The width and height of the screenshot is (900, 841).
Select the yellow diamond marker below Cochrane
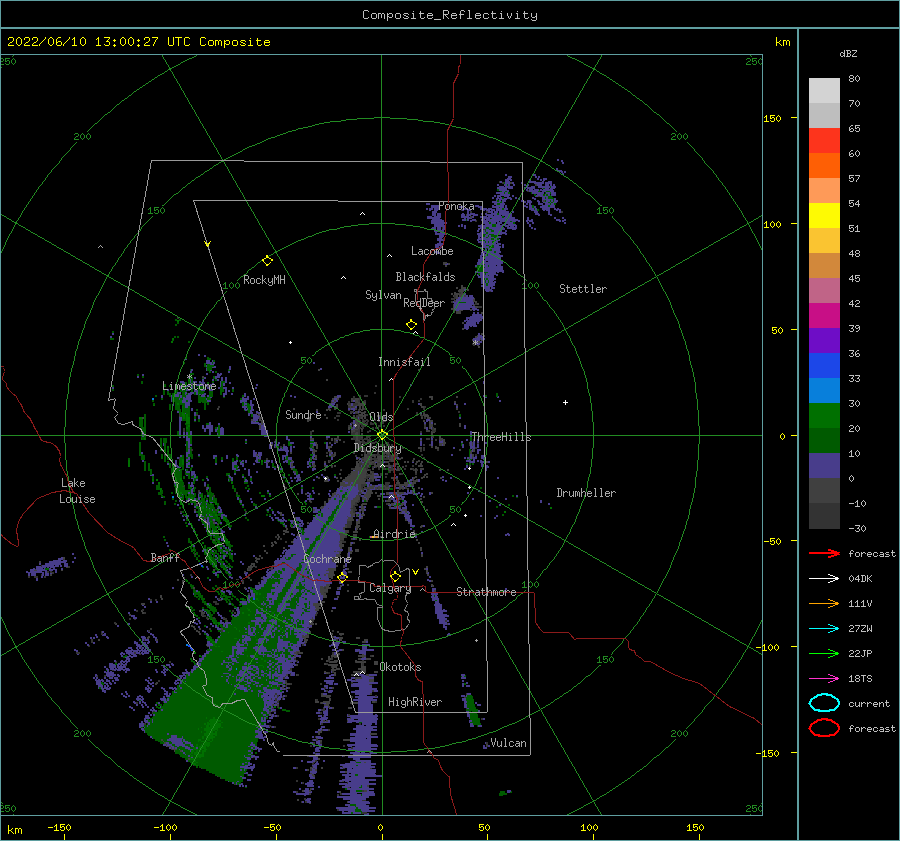coord(343,577)
